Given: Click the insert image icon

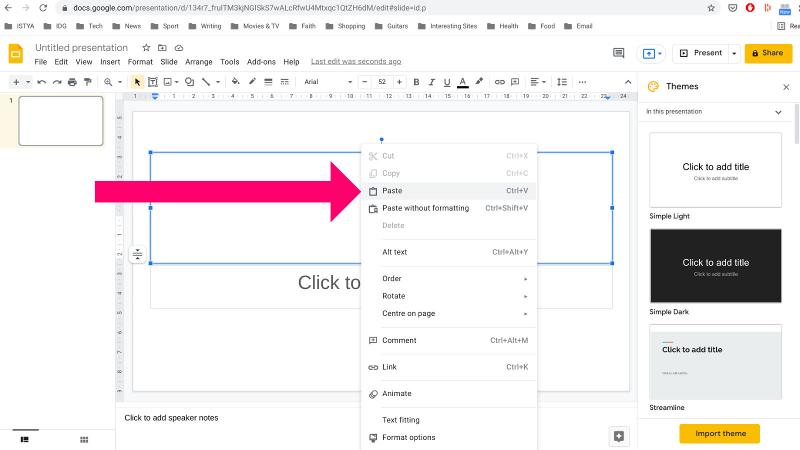Looking at the screenshot, I should pos(168,82).
